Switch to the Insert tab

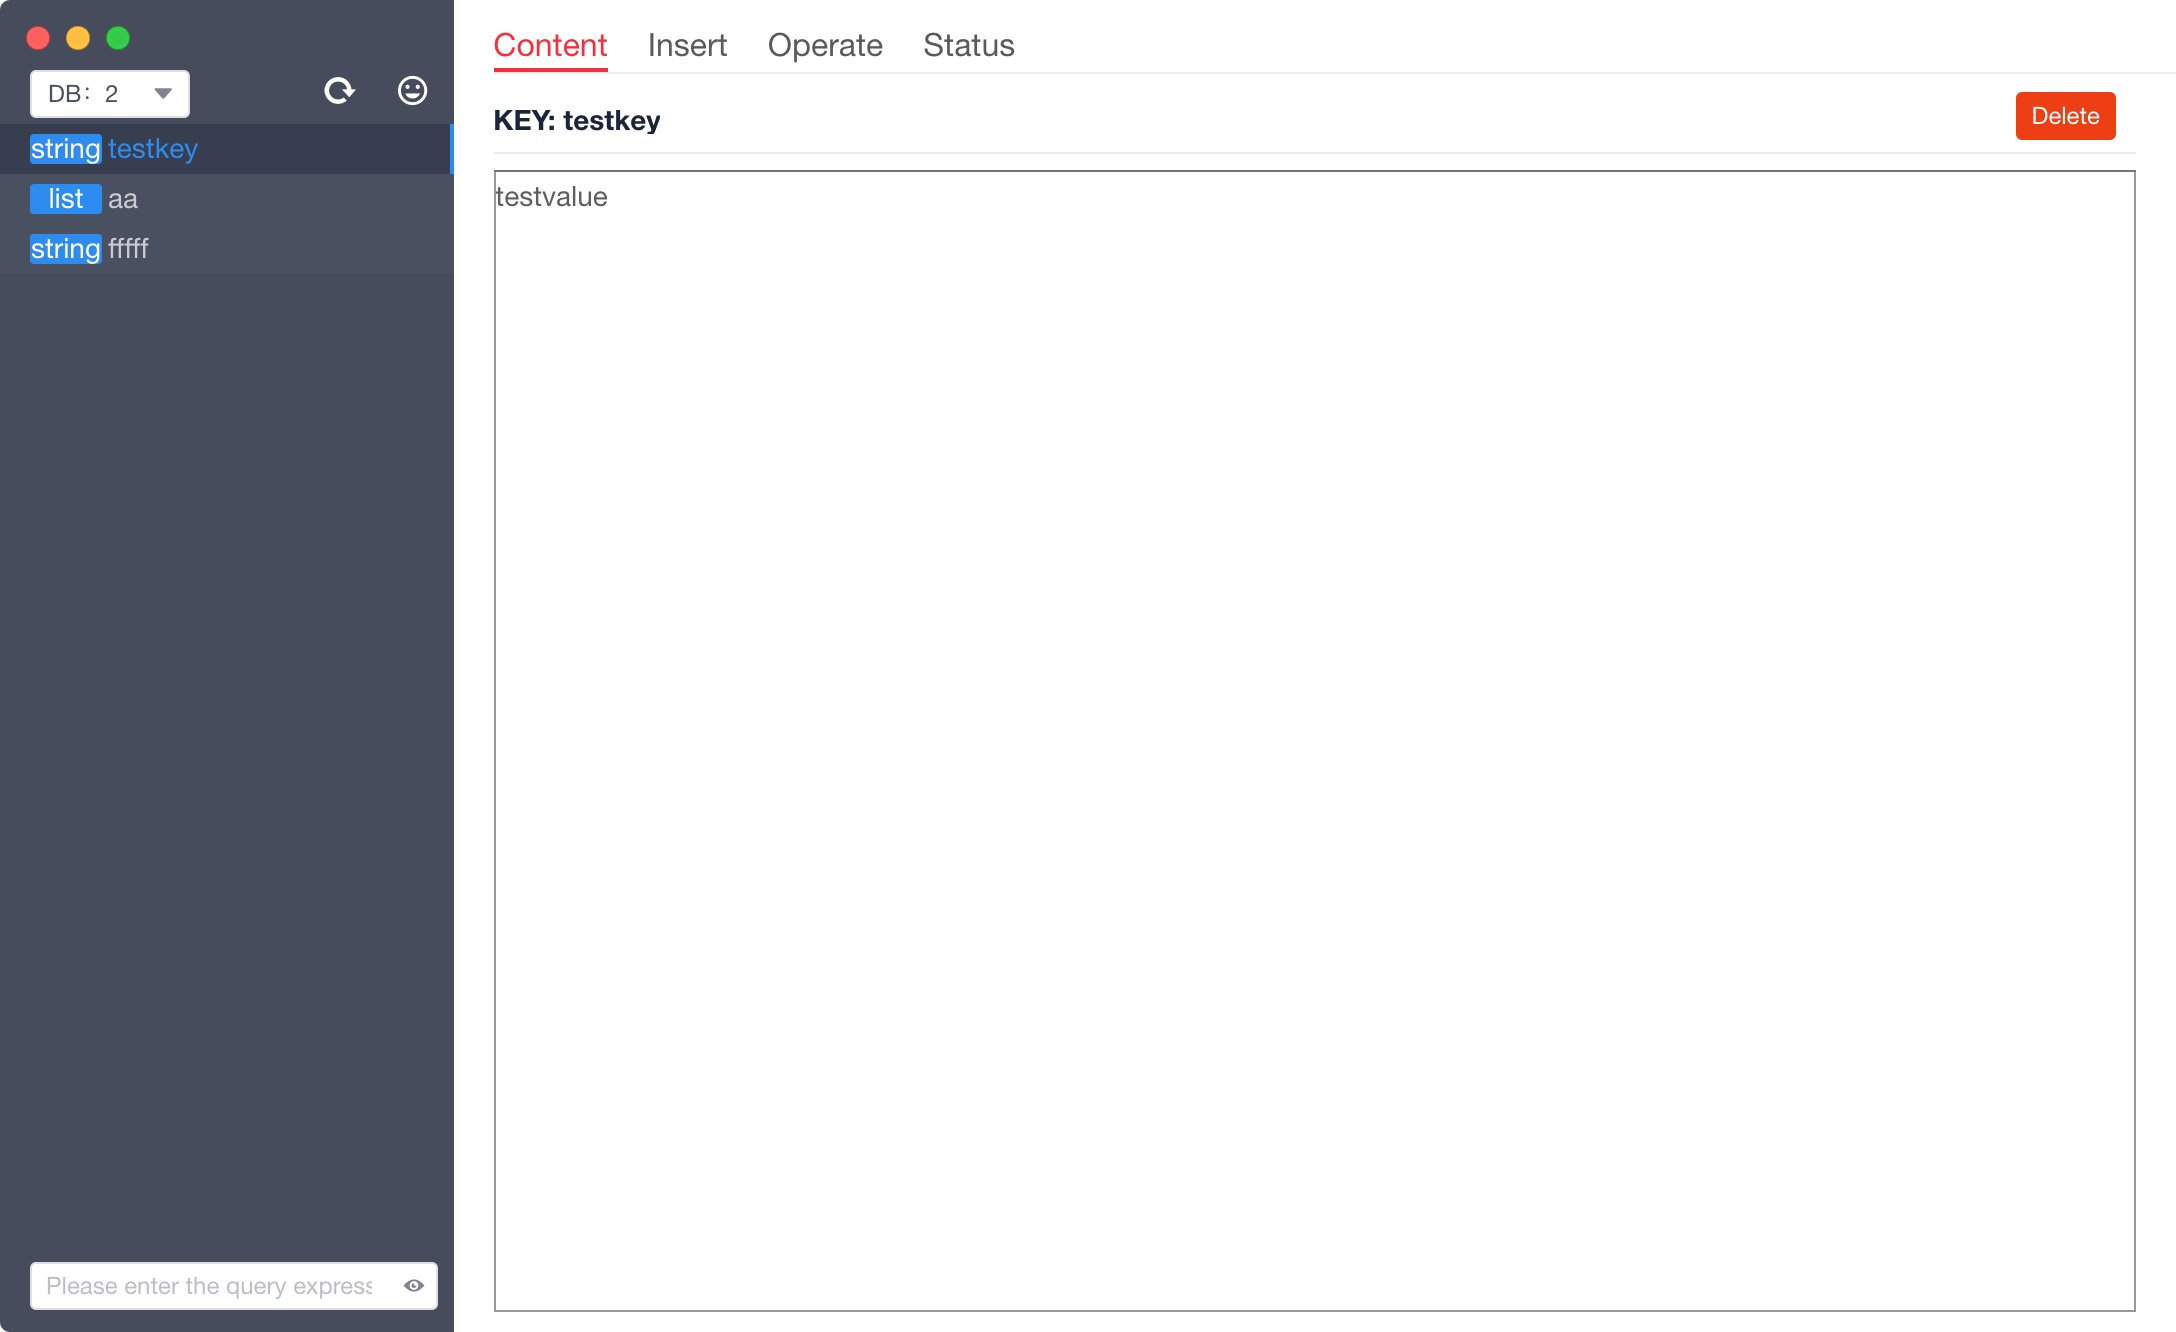(x=687, y=44)
